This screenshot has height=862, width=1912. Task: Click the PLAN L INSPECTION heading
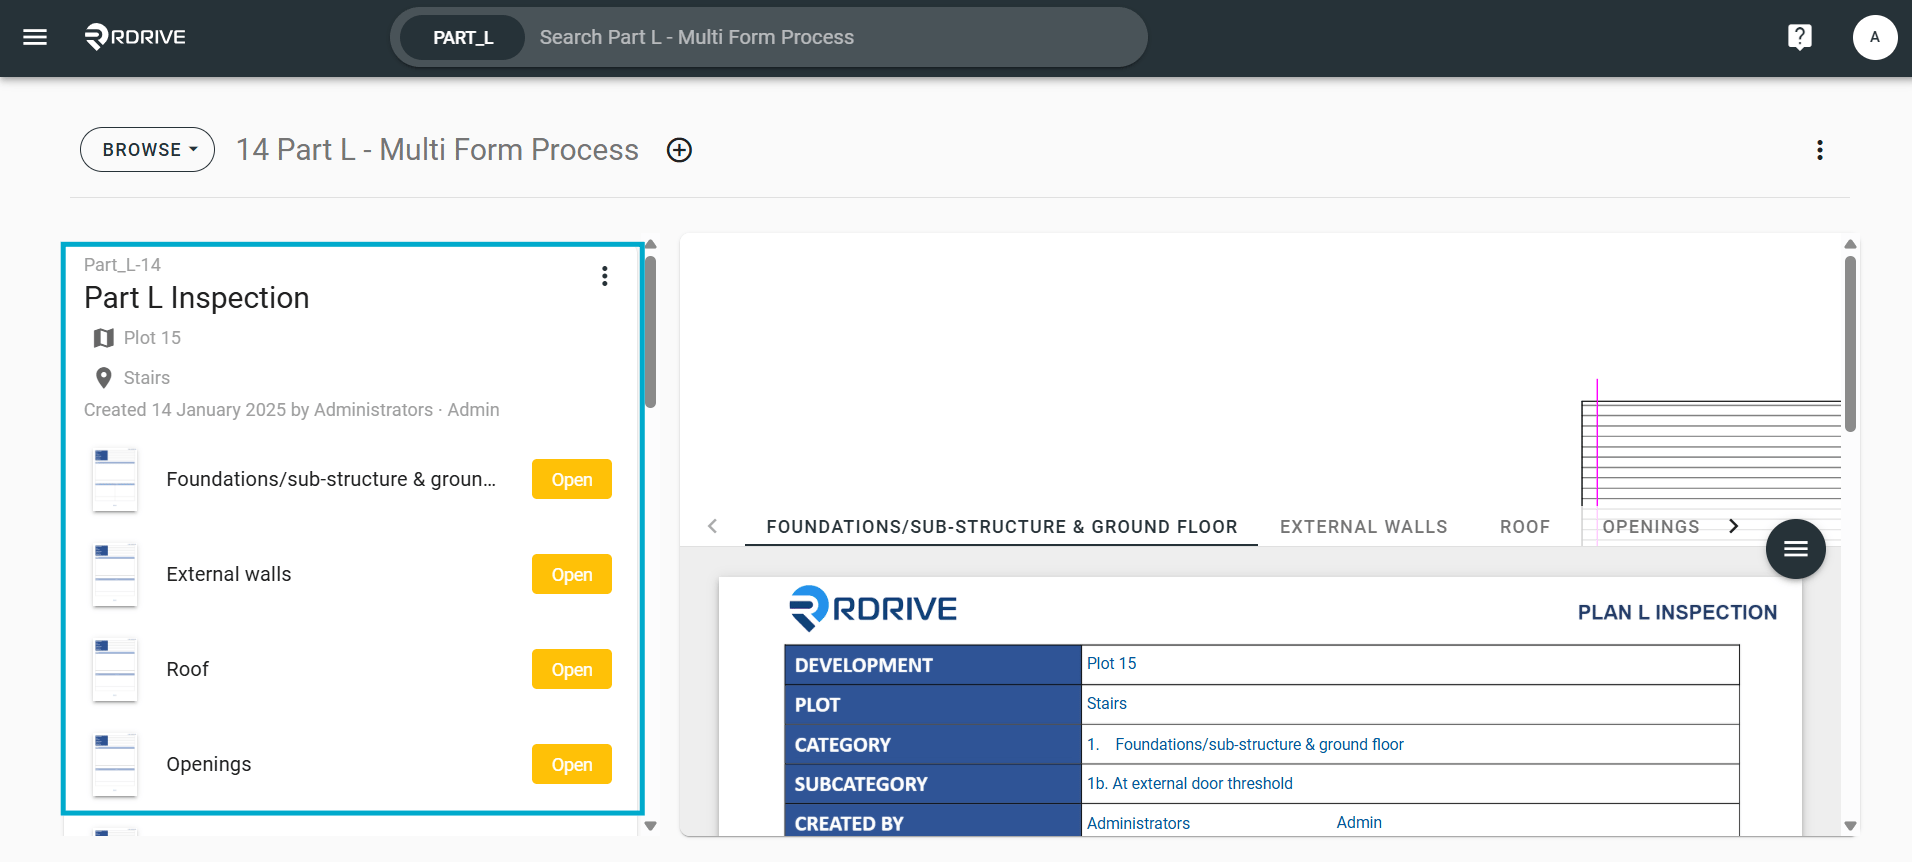point(1677,613)
